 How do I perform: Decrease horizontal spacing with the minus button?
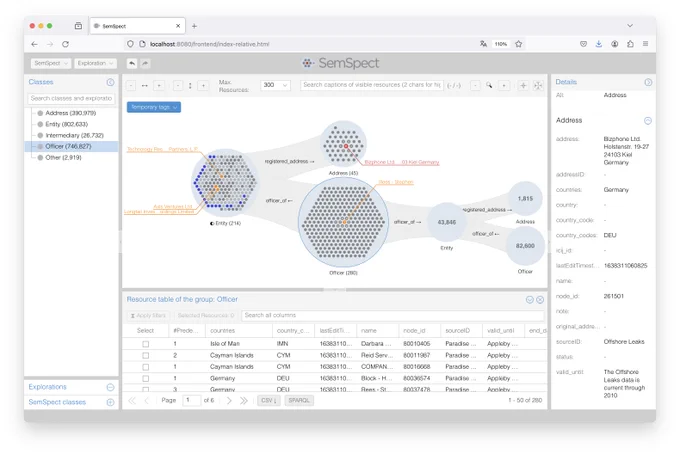pyautogui.click(x=131, y=85)
